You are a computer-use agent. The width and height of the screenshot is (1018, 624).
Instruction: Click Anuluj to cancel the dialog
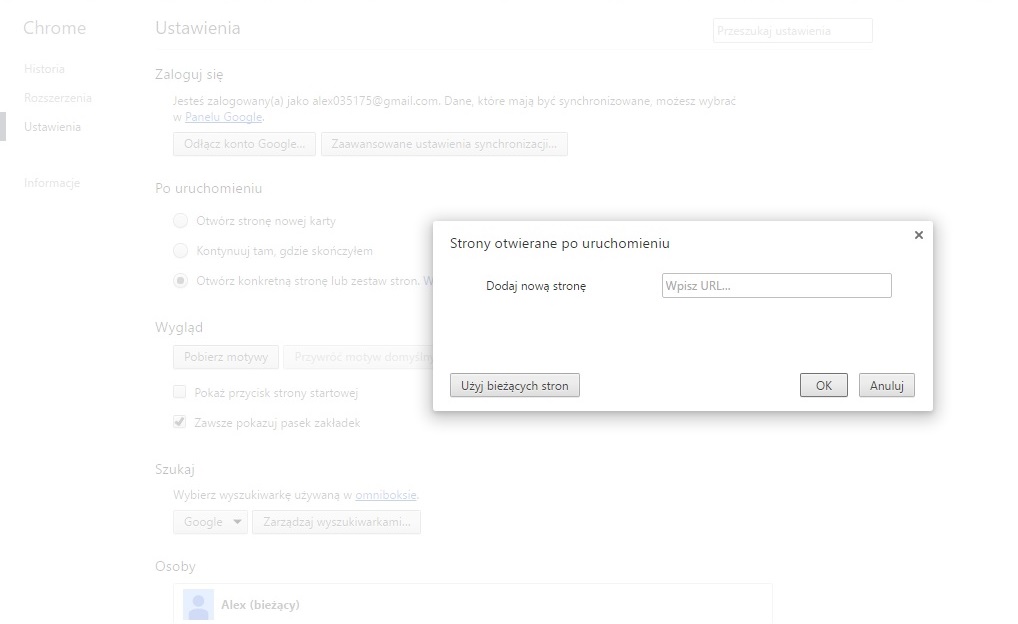(886, 385)
